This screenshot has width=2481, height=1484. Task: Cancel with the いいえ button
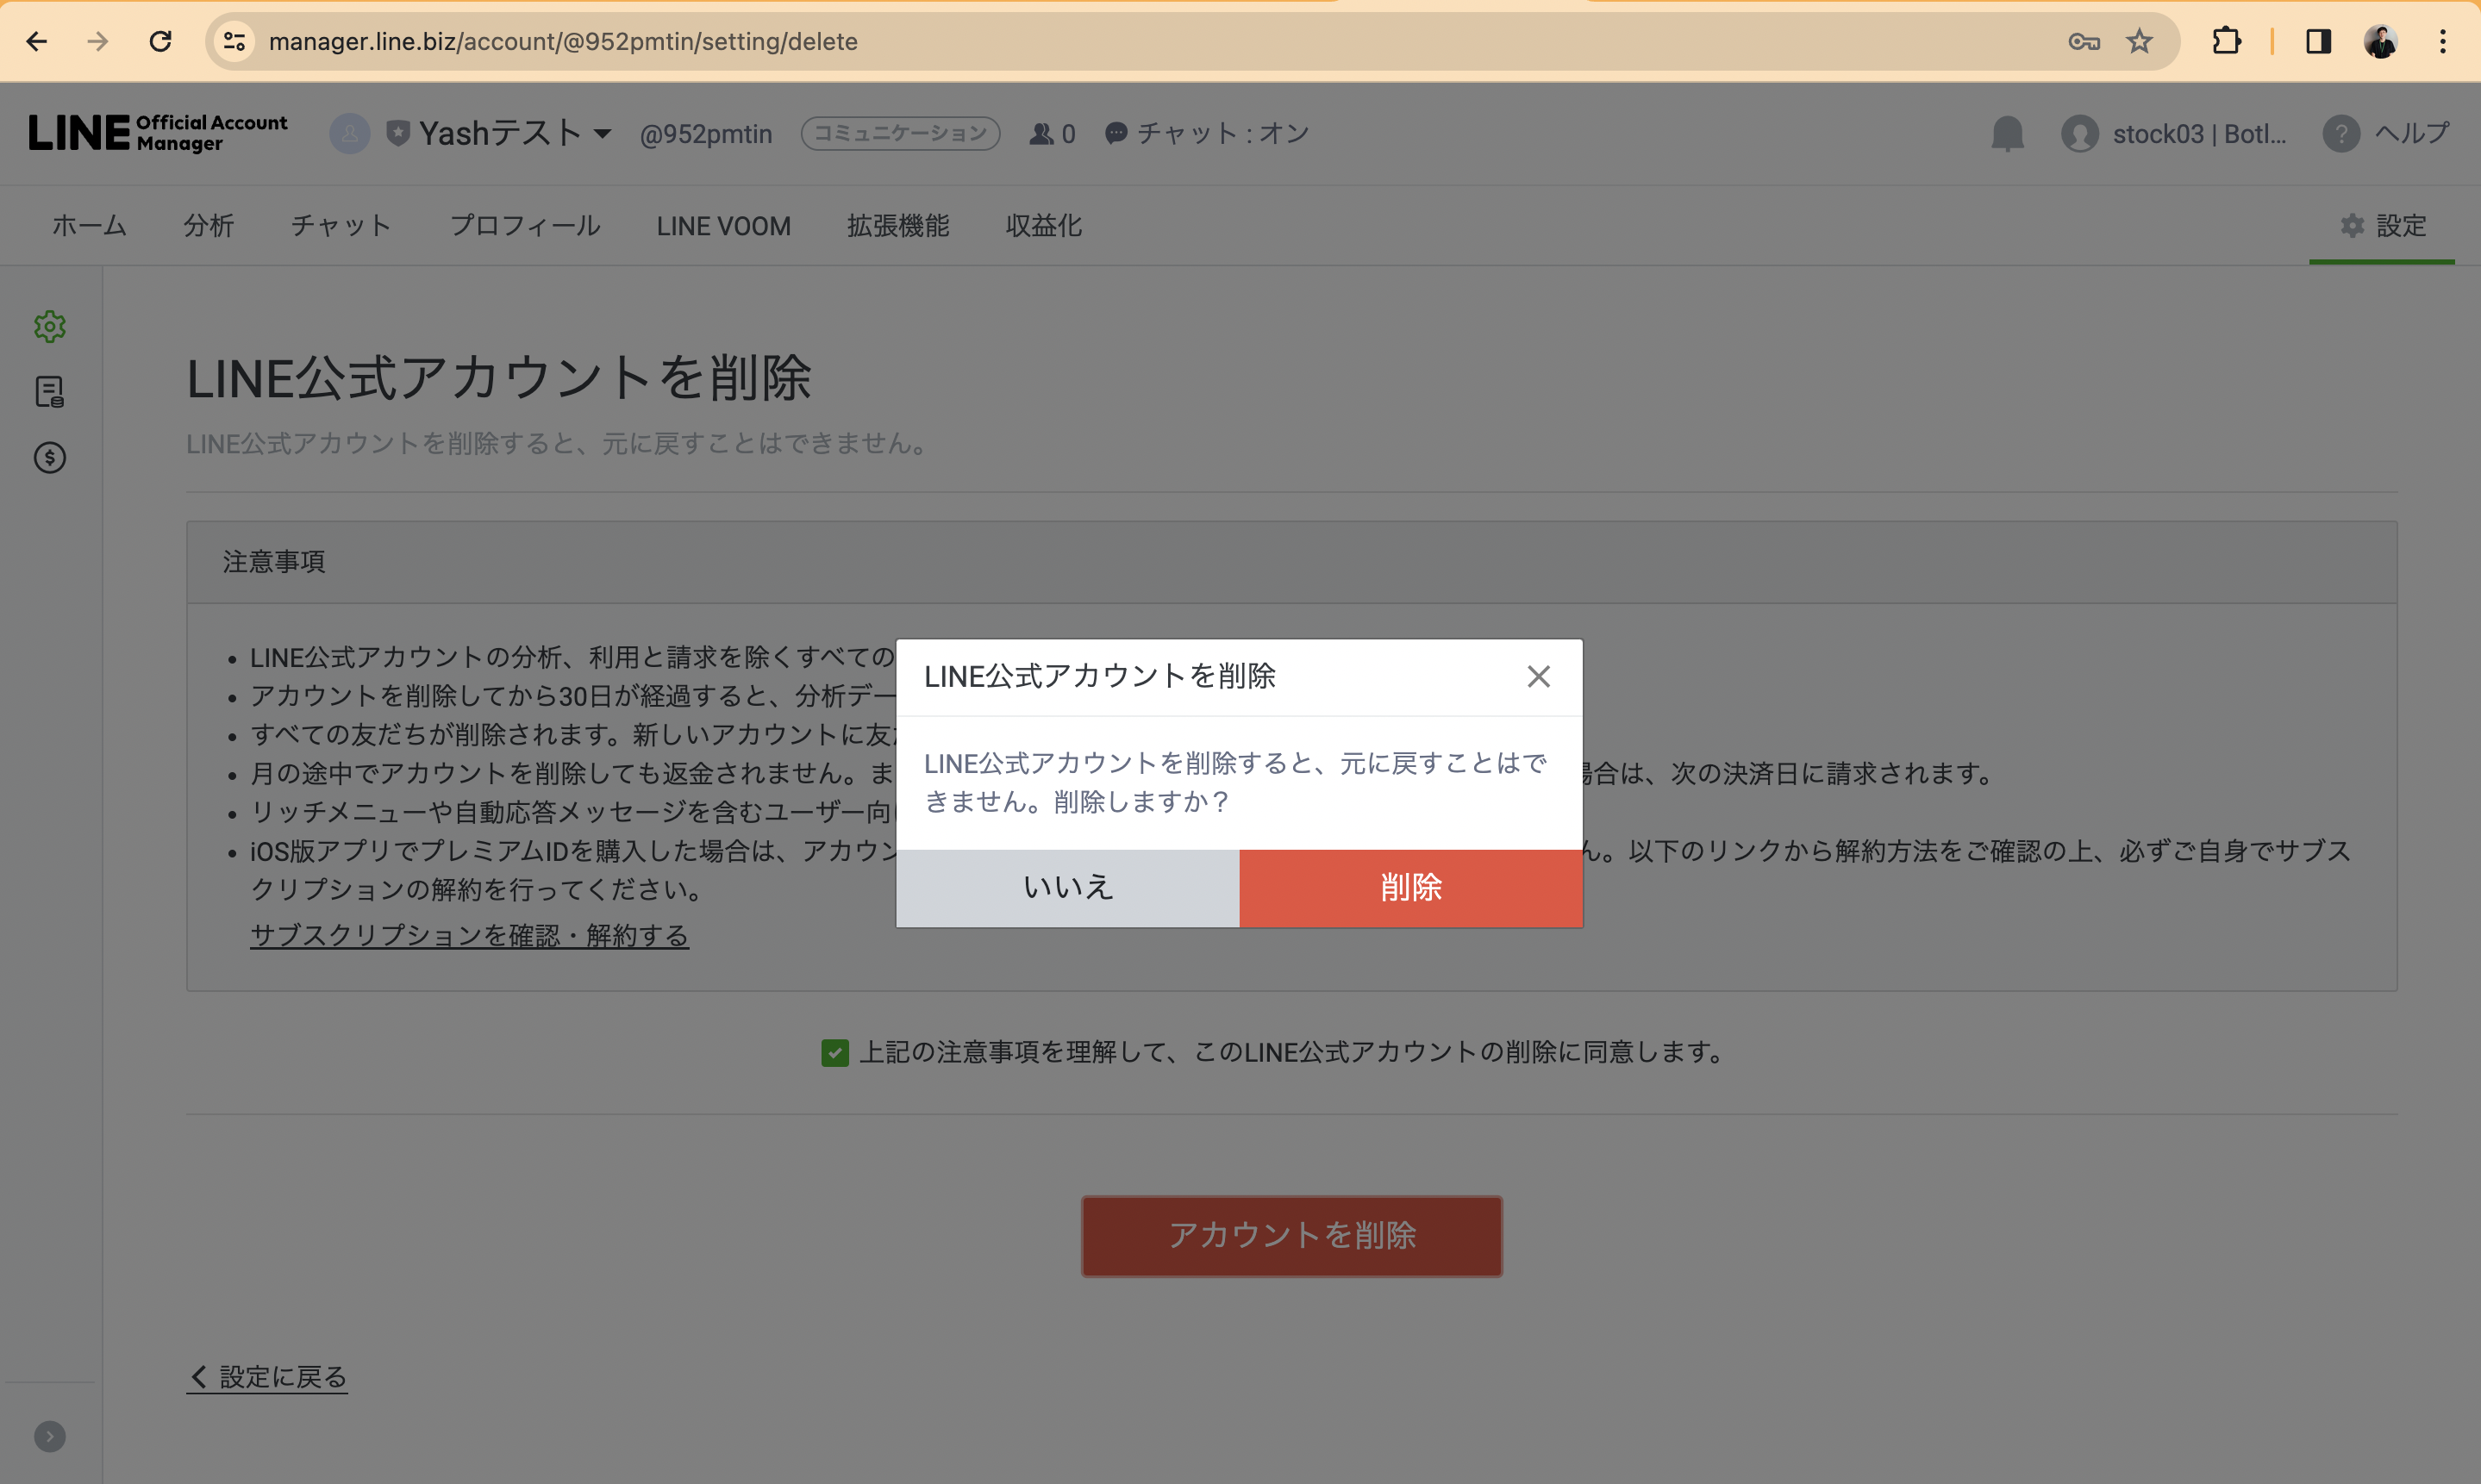[1067, 888]
